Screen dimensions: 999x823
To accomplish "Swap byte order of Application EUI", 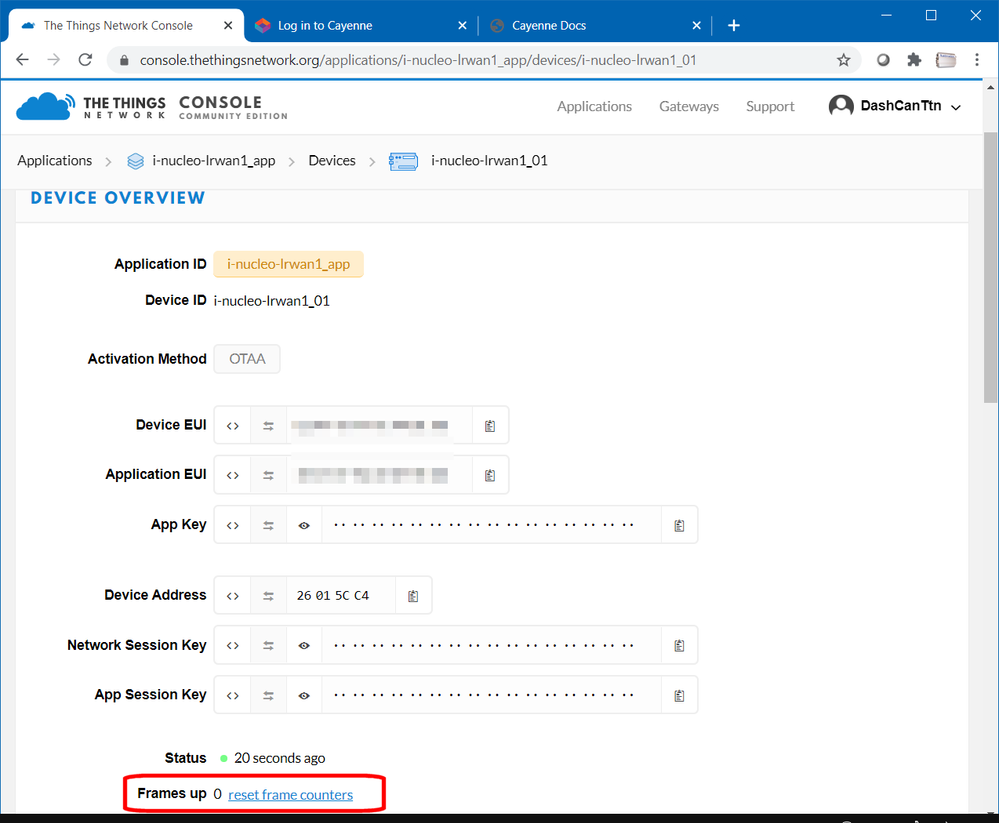I will 268,475.
